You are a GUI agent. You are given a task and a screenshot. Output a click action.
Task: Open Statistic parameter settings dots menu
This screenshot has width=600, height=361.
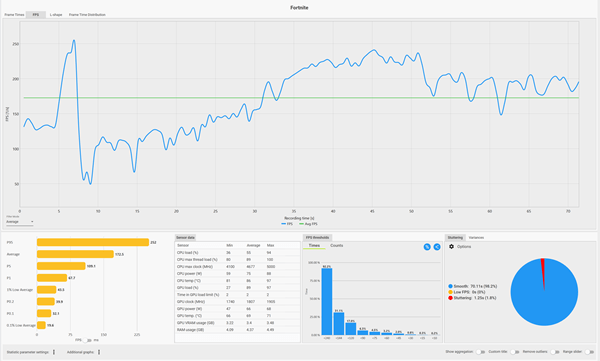click(x=54, y=352)
